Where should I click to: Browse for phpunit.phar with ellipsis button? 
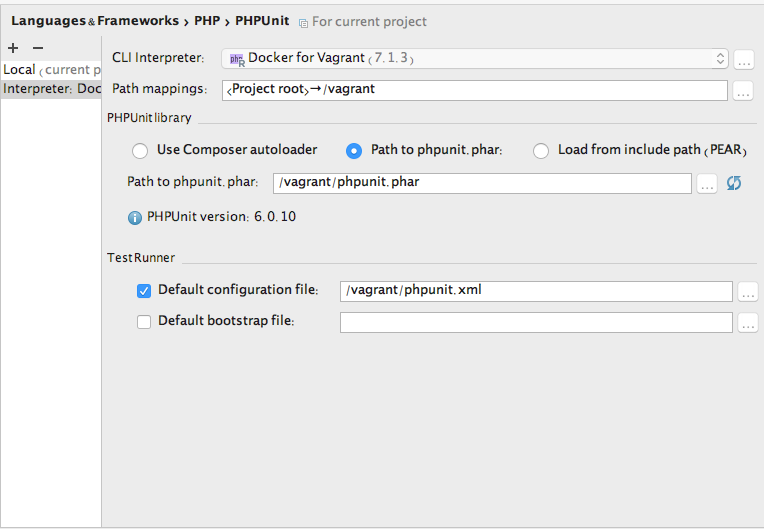click(707, 183)
